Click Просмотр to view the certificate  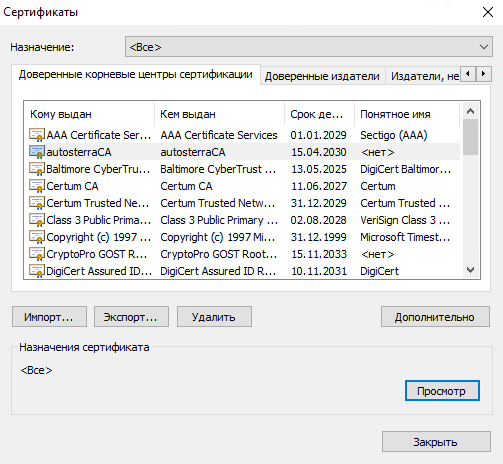(x=442, y=391)
